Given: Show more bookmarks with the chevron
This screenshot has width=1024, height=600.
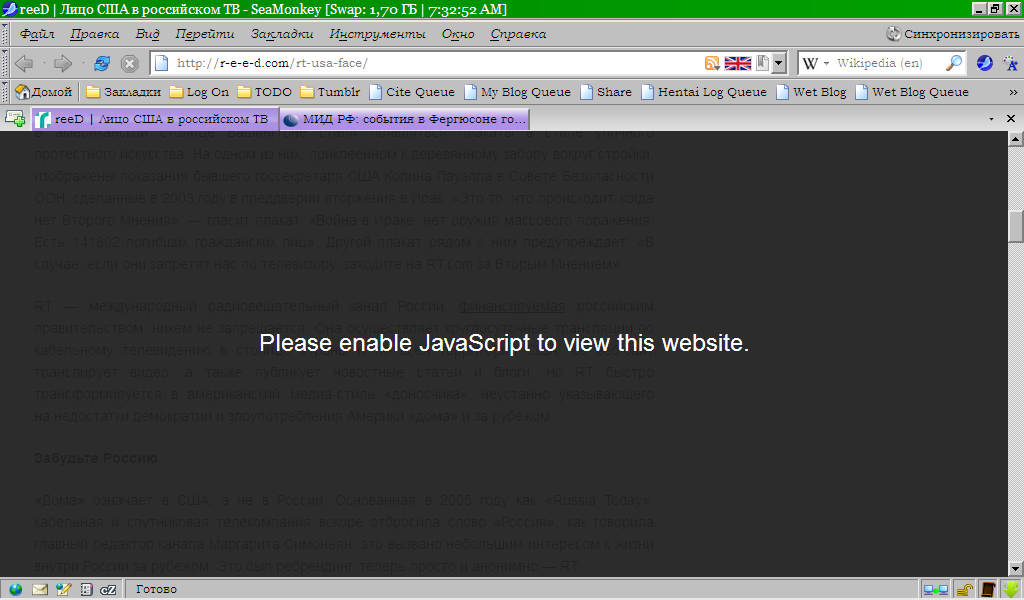Looking at the screenshot, I should click(1013, 92).
